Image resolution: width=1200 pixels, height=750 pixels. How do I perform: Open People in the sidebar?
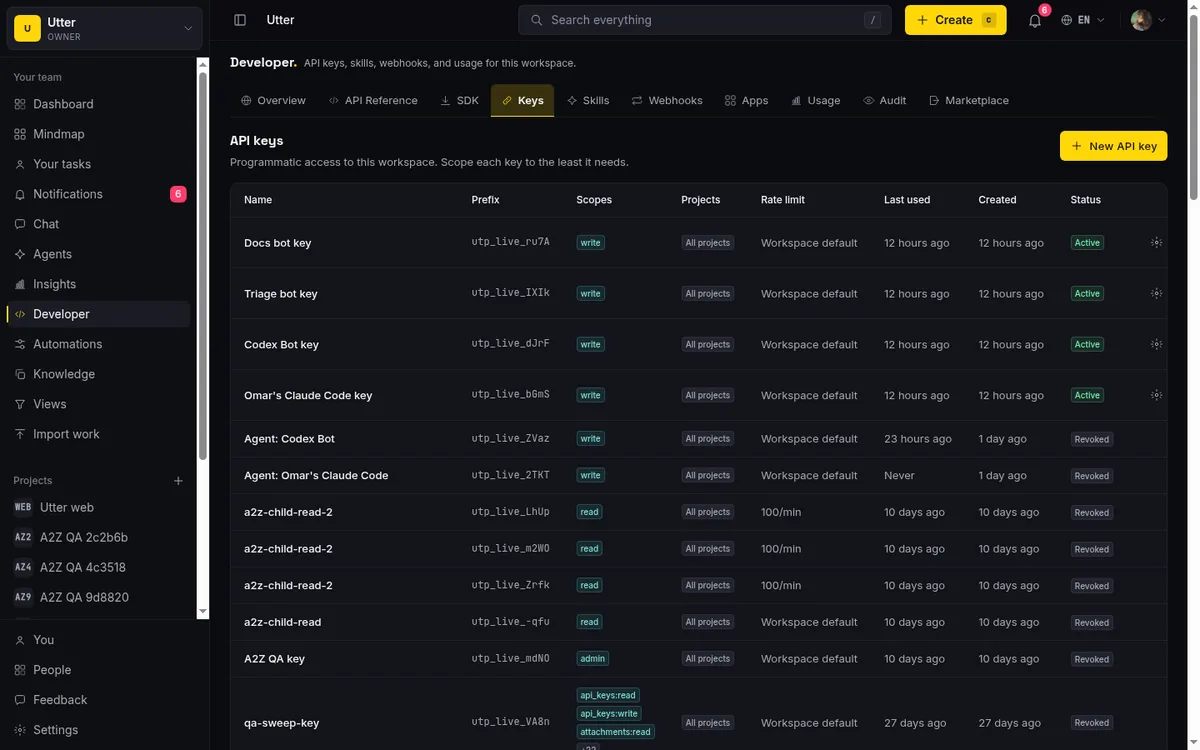click(x=104, y=670)
